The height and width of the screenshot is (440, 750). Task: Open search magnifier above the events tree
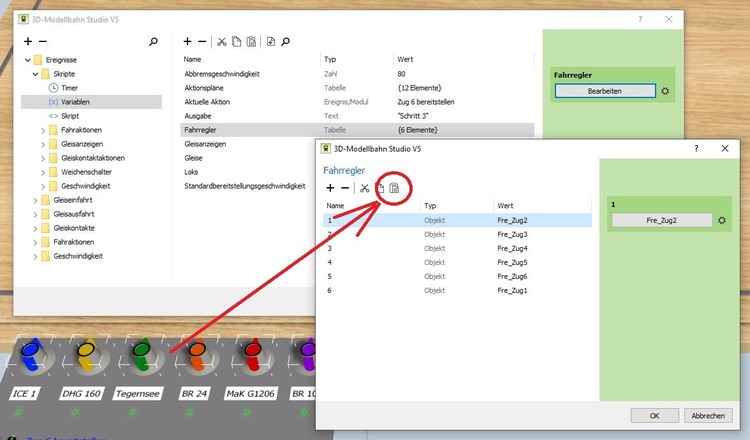[x=154, y=42]
